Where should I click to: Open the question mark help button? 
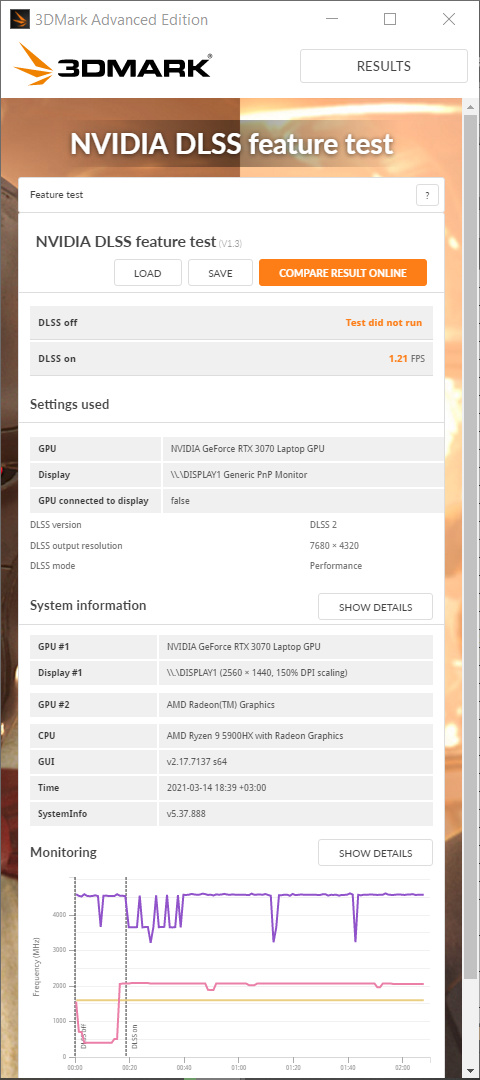[x=427, y=196]
